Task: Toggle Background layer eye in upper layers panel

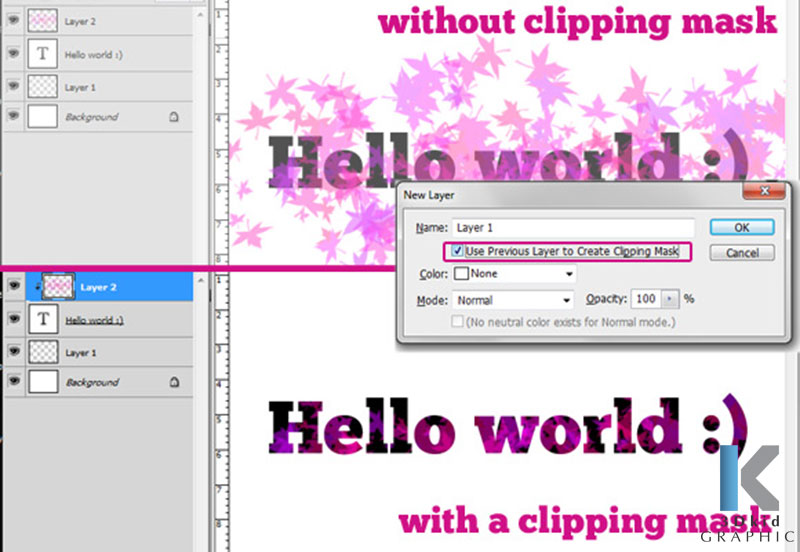Action: coord(13,115)
